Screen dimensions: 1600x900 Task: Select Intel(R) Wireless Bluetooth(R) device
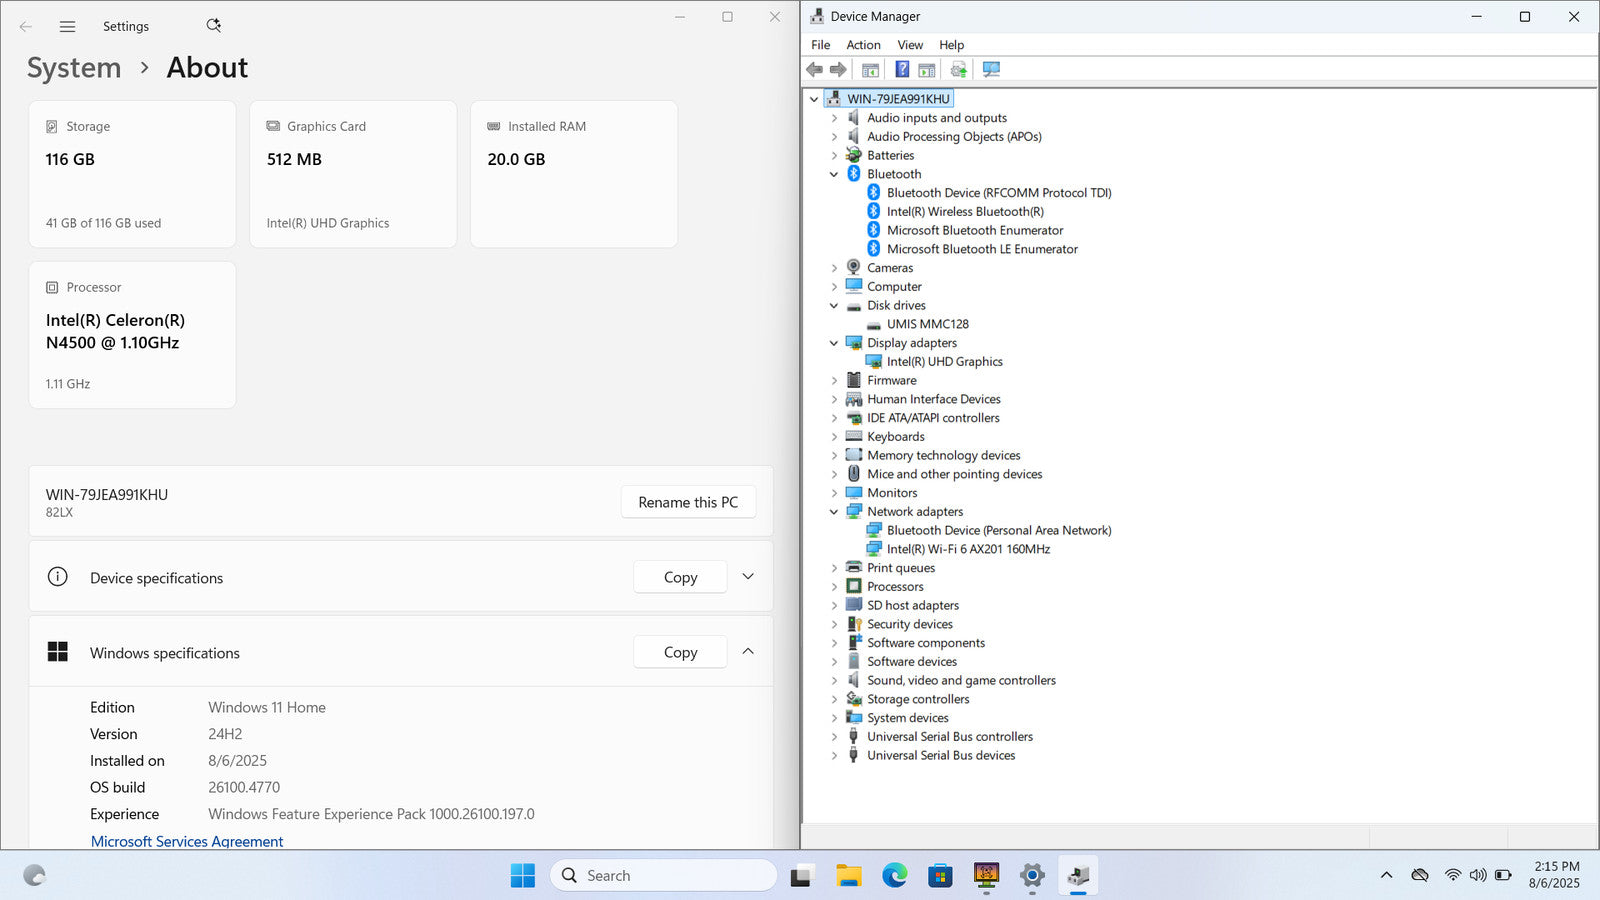965,212
